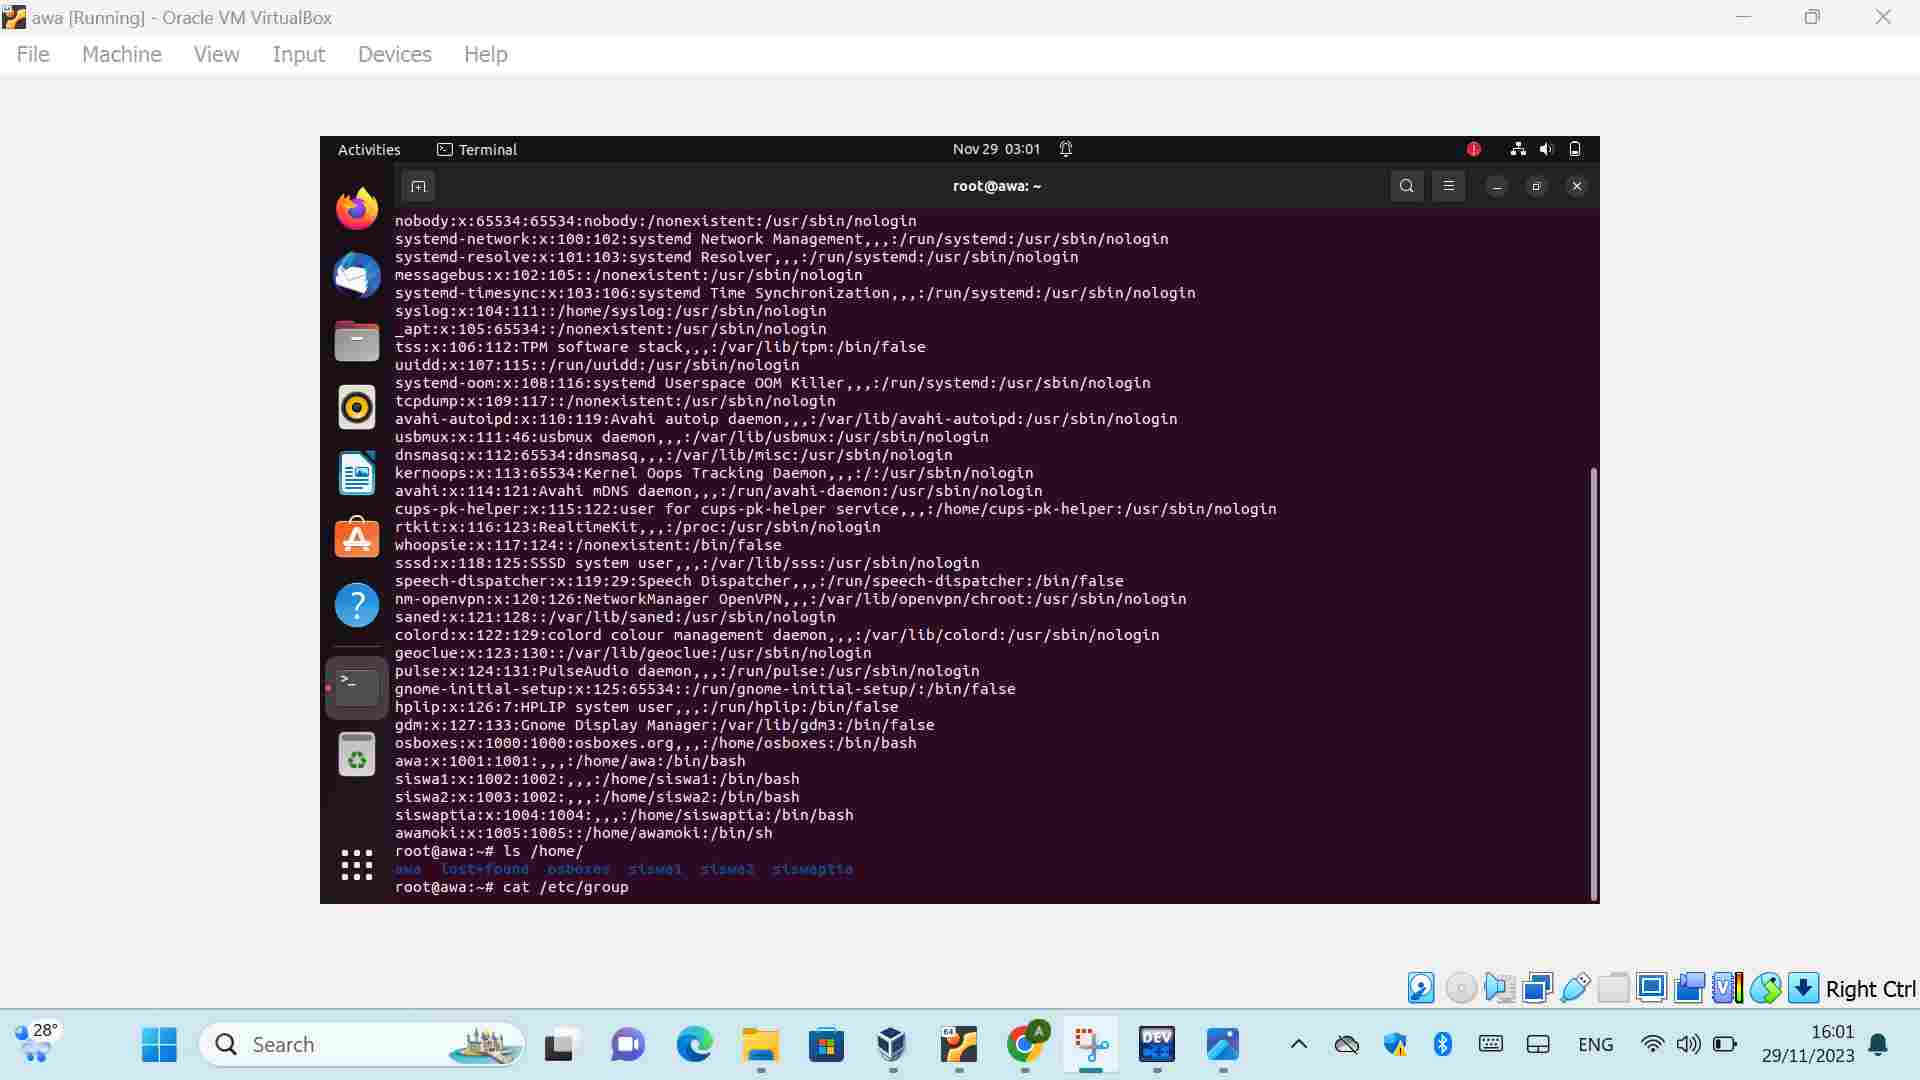Click the Ubuntu notification bell icon

coord(1066,149)
